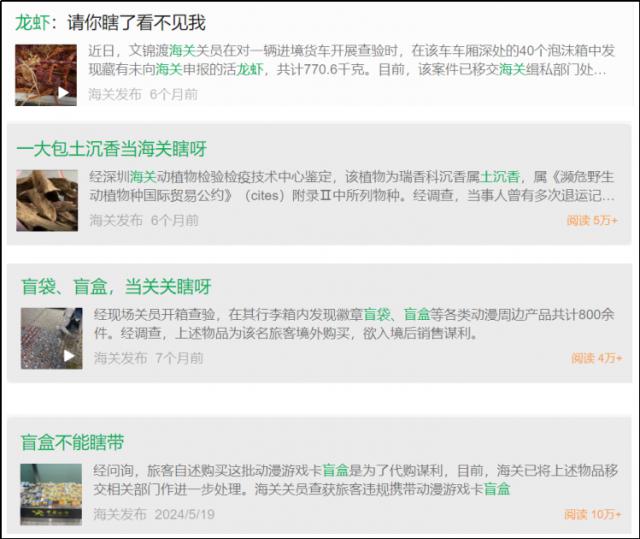Viewport: 640px width, 539px height.
Task: Open article 一大包土沉香当海关瞎呀
Action: tap(112, 149)
